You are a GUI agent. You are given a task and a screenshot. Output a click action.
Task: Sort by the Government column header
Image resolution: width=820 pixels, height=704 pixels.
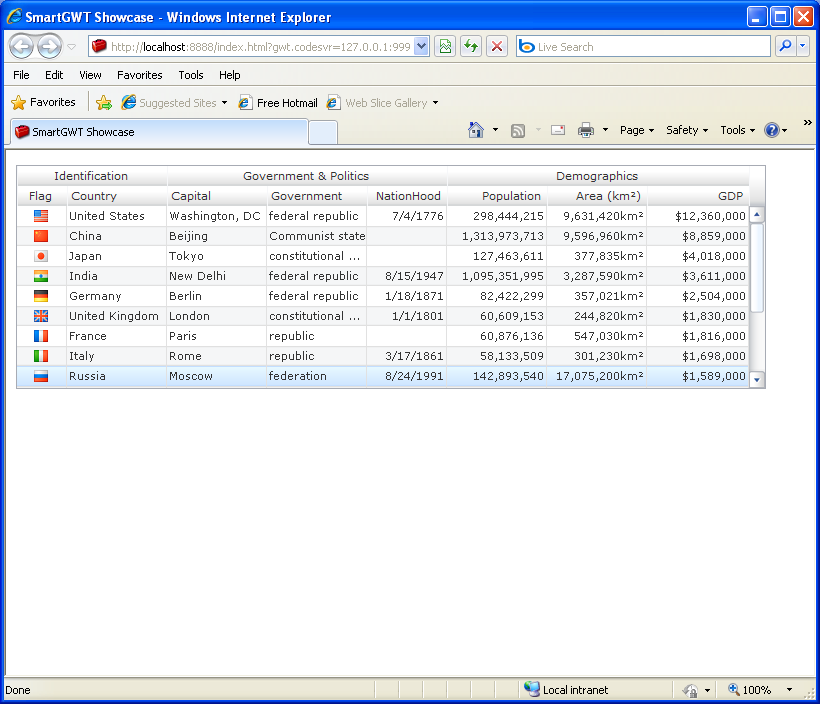(x=316, y=196)
